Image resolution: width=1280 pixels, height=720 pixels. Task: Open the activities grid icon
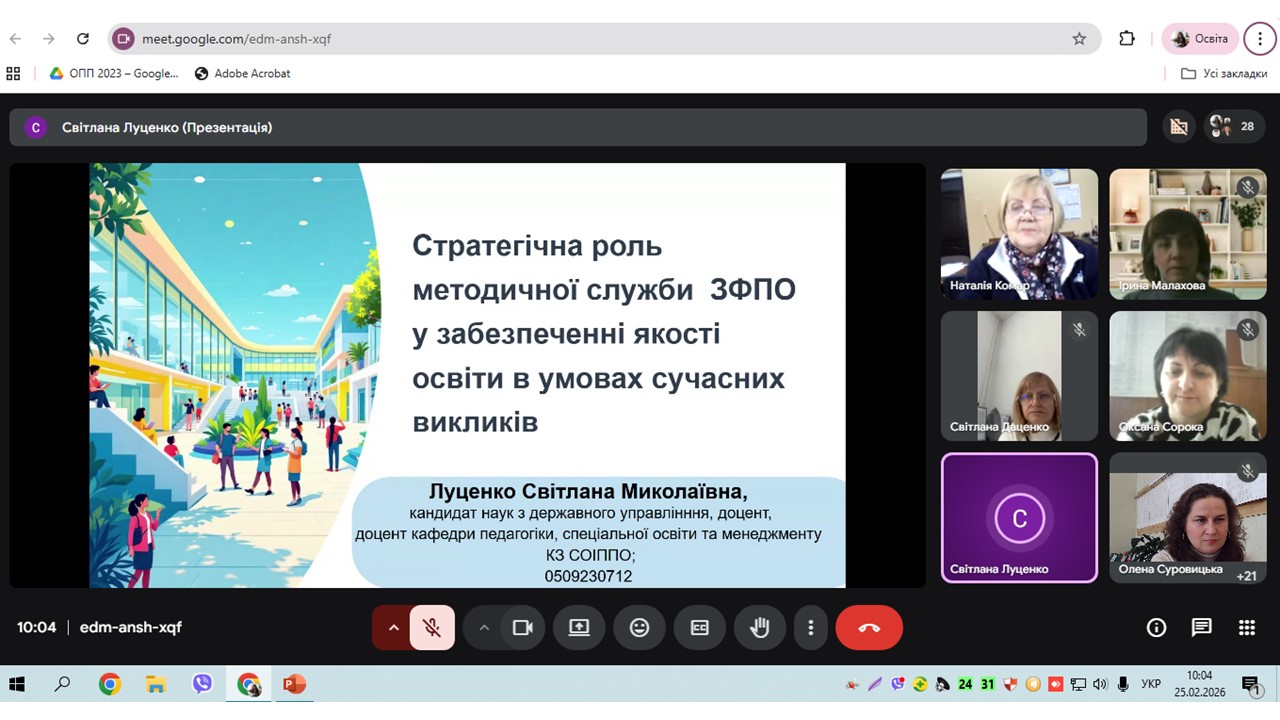coord(1246,628)
